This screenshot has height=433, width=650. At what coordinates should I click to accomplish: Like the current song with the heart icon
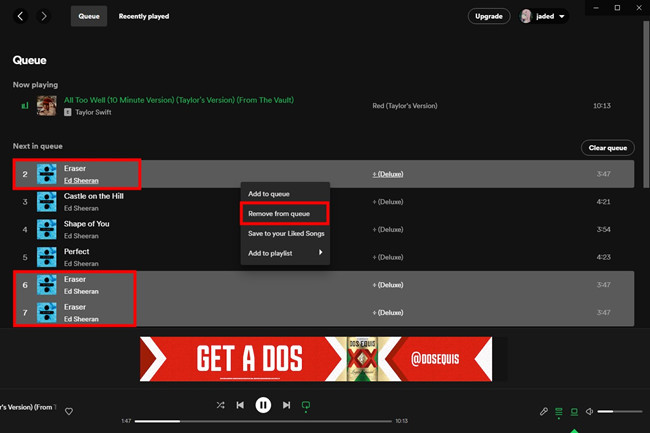coord(69,411)
